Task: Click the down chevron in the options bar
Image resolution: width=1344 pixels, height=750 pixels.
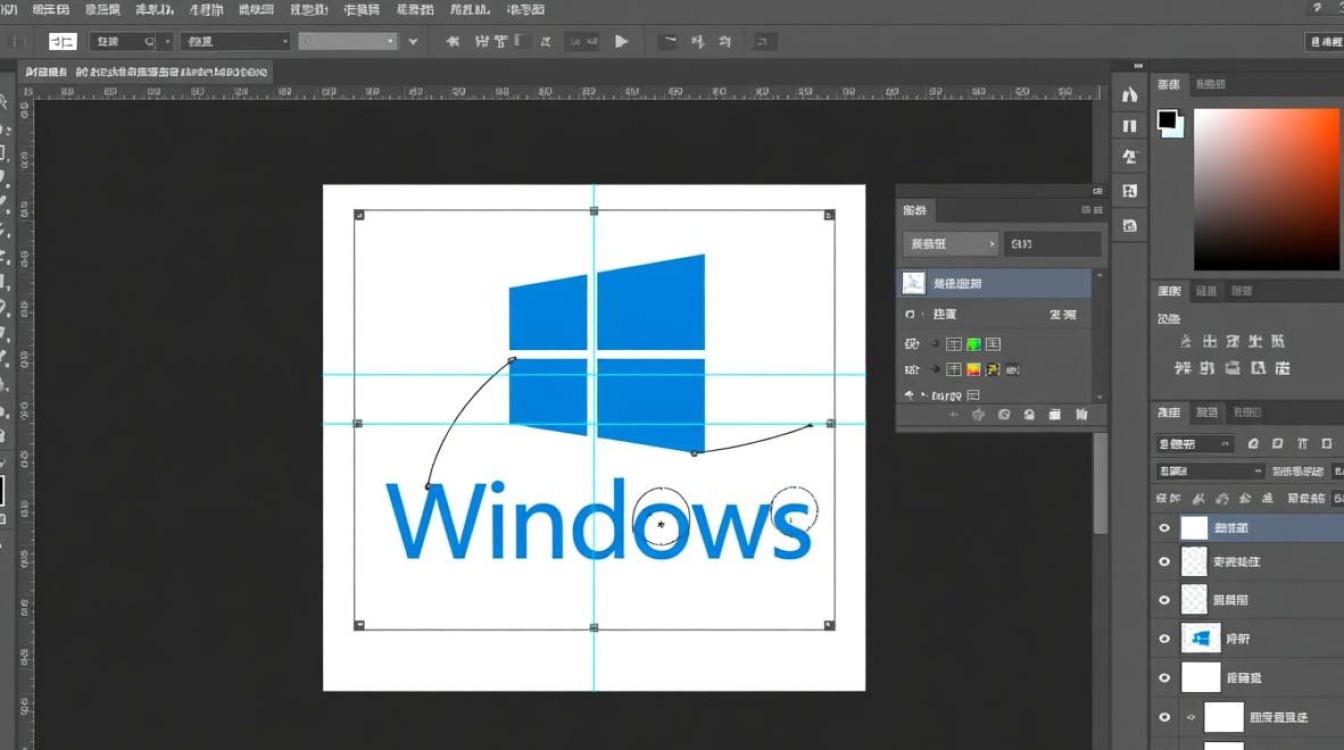Action: pyautogui.click(x=413, y=42)
